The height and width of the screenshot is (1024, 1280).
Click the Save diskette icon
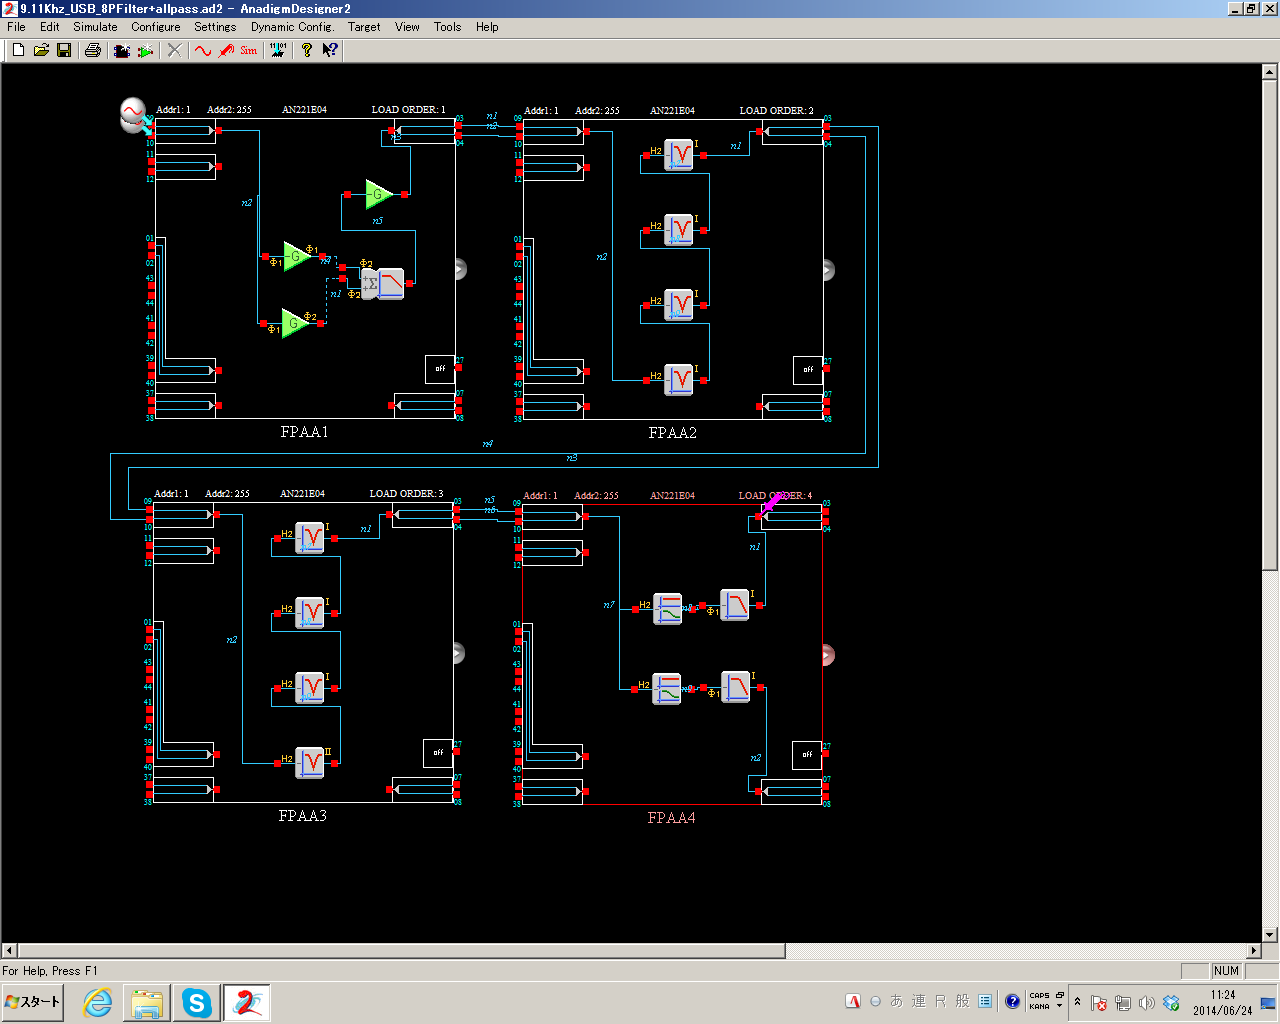[x=64, y=50]
